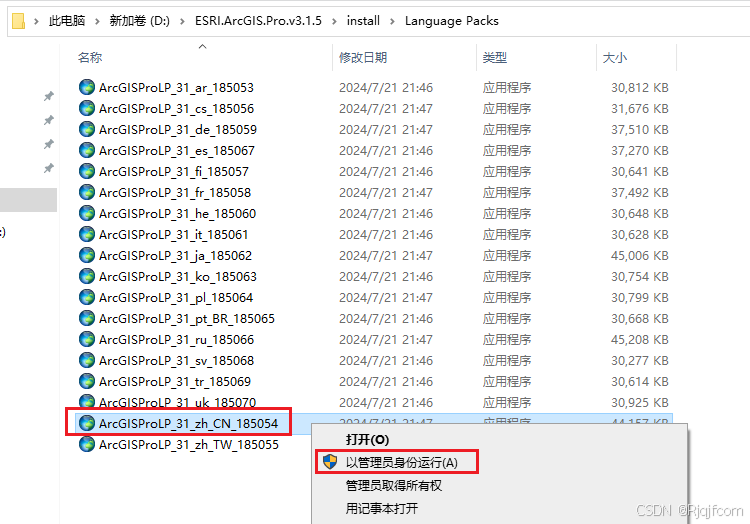Click the 37,510 KB size cell
This screenshot has height=524, width=750.
coord(640,129)
